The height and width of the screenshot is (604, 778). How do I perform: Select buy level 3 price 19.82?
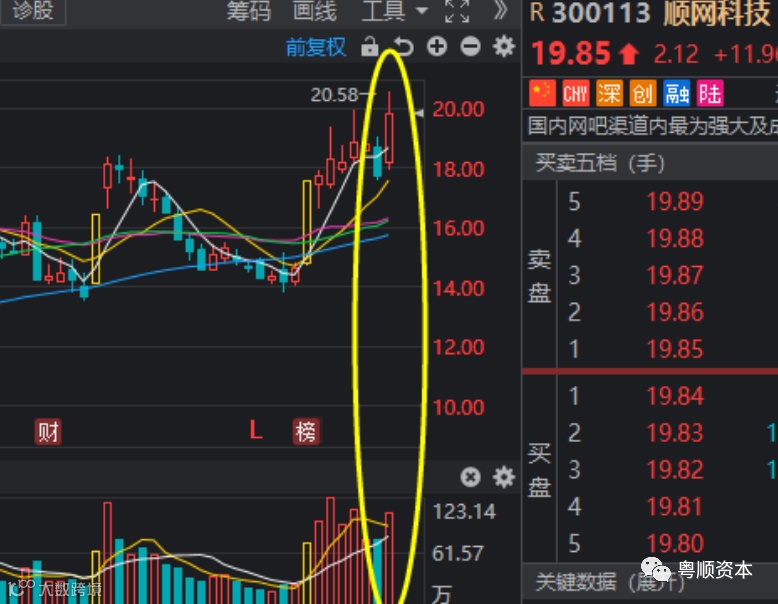click(675, 470)
